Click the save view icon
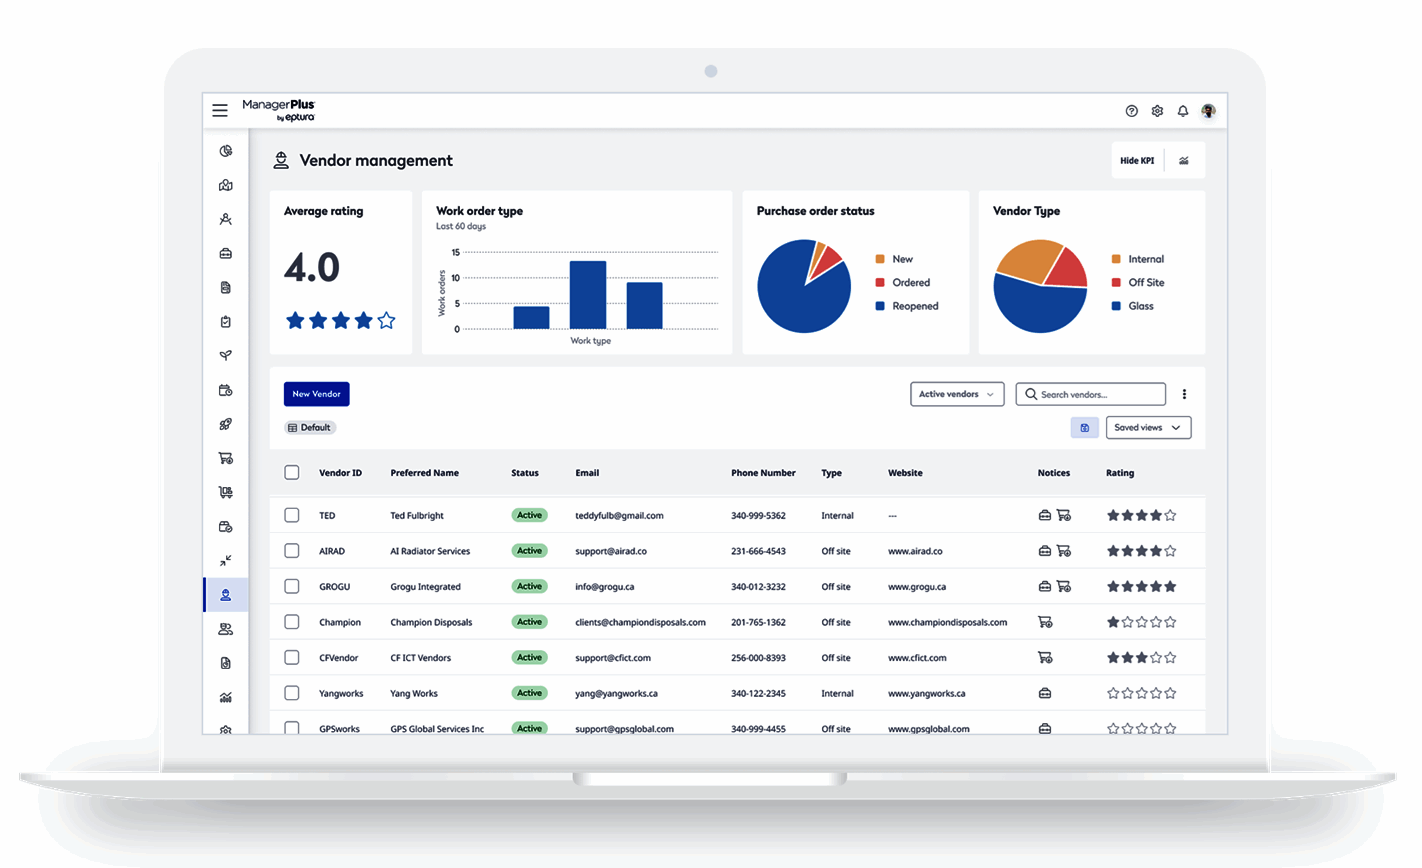 (1085, 428)
